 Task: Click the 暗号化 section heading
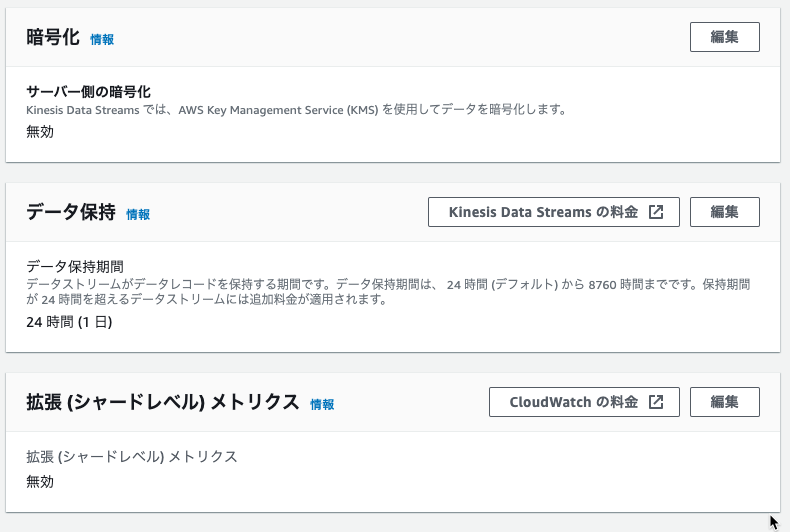53,37
